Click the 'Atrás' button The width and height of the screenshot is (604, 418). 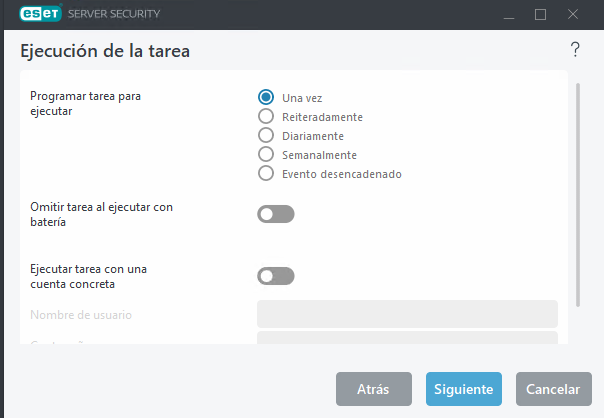pyautogui.click(x=374, y=389)
